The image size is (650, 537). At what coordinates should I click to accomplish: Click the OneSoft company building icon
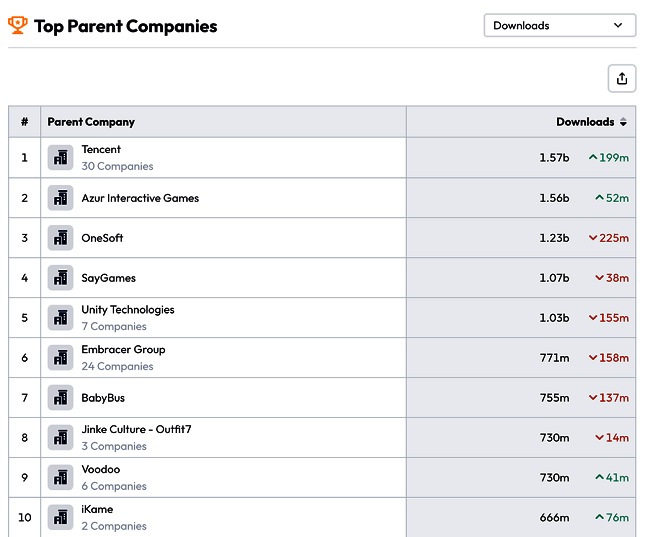pyautogui.click(x=60, y=238)
